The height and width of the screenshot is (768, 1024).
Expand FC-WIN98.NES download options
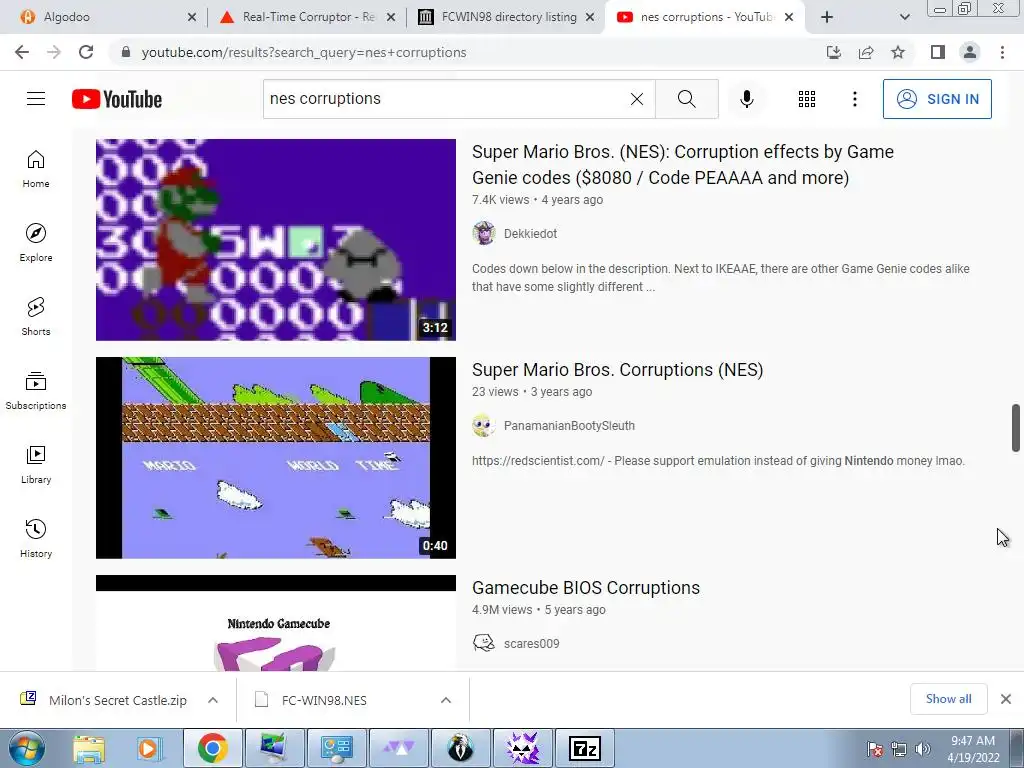point(446,700)
